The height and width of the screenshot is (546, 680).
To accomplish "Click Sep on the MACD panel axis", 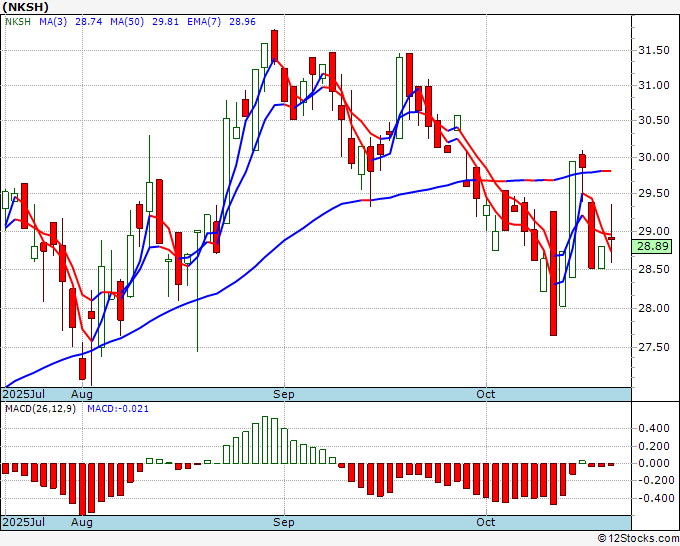I will (x=284, y=522).
